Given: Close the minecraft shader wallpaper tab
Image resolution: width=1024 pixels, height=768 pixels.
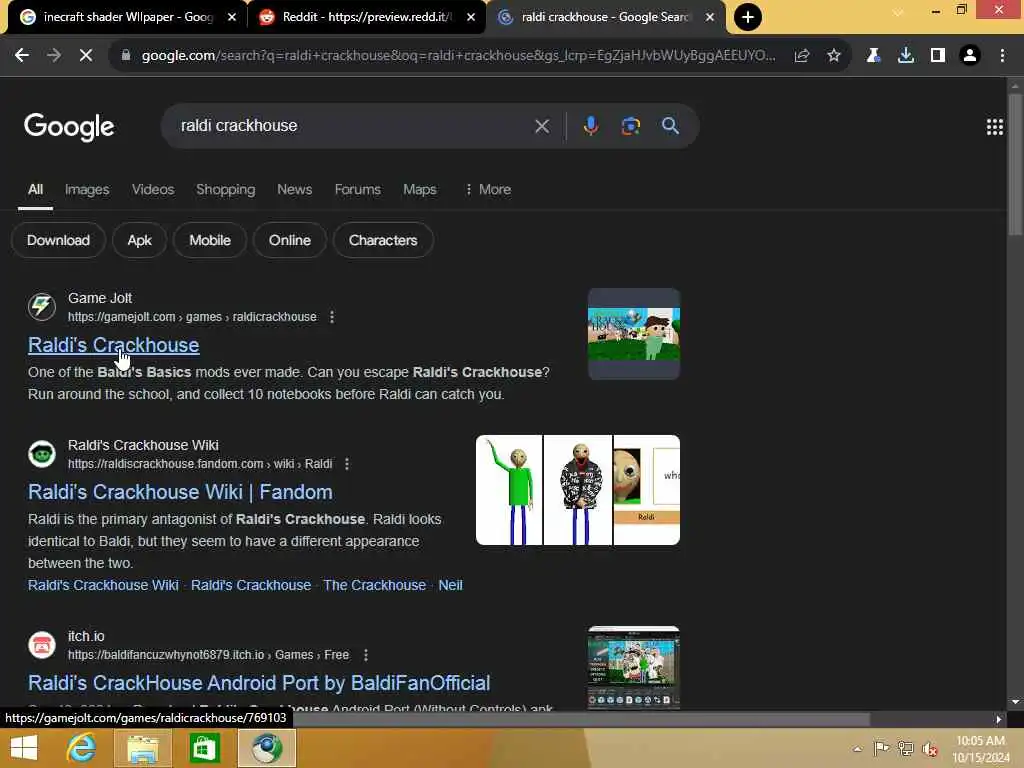Looking at the screenshot, I should [232, 17].
